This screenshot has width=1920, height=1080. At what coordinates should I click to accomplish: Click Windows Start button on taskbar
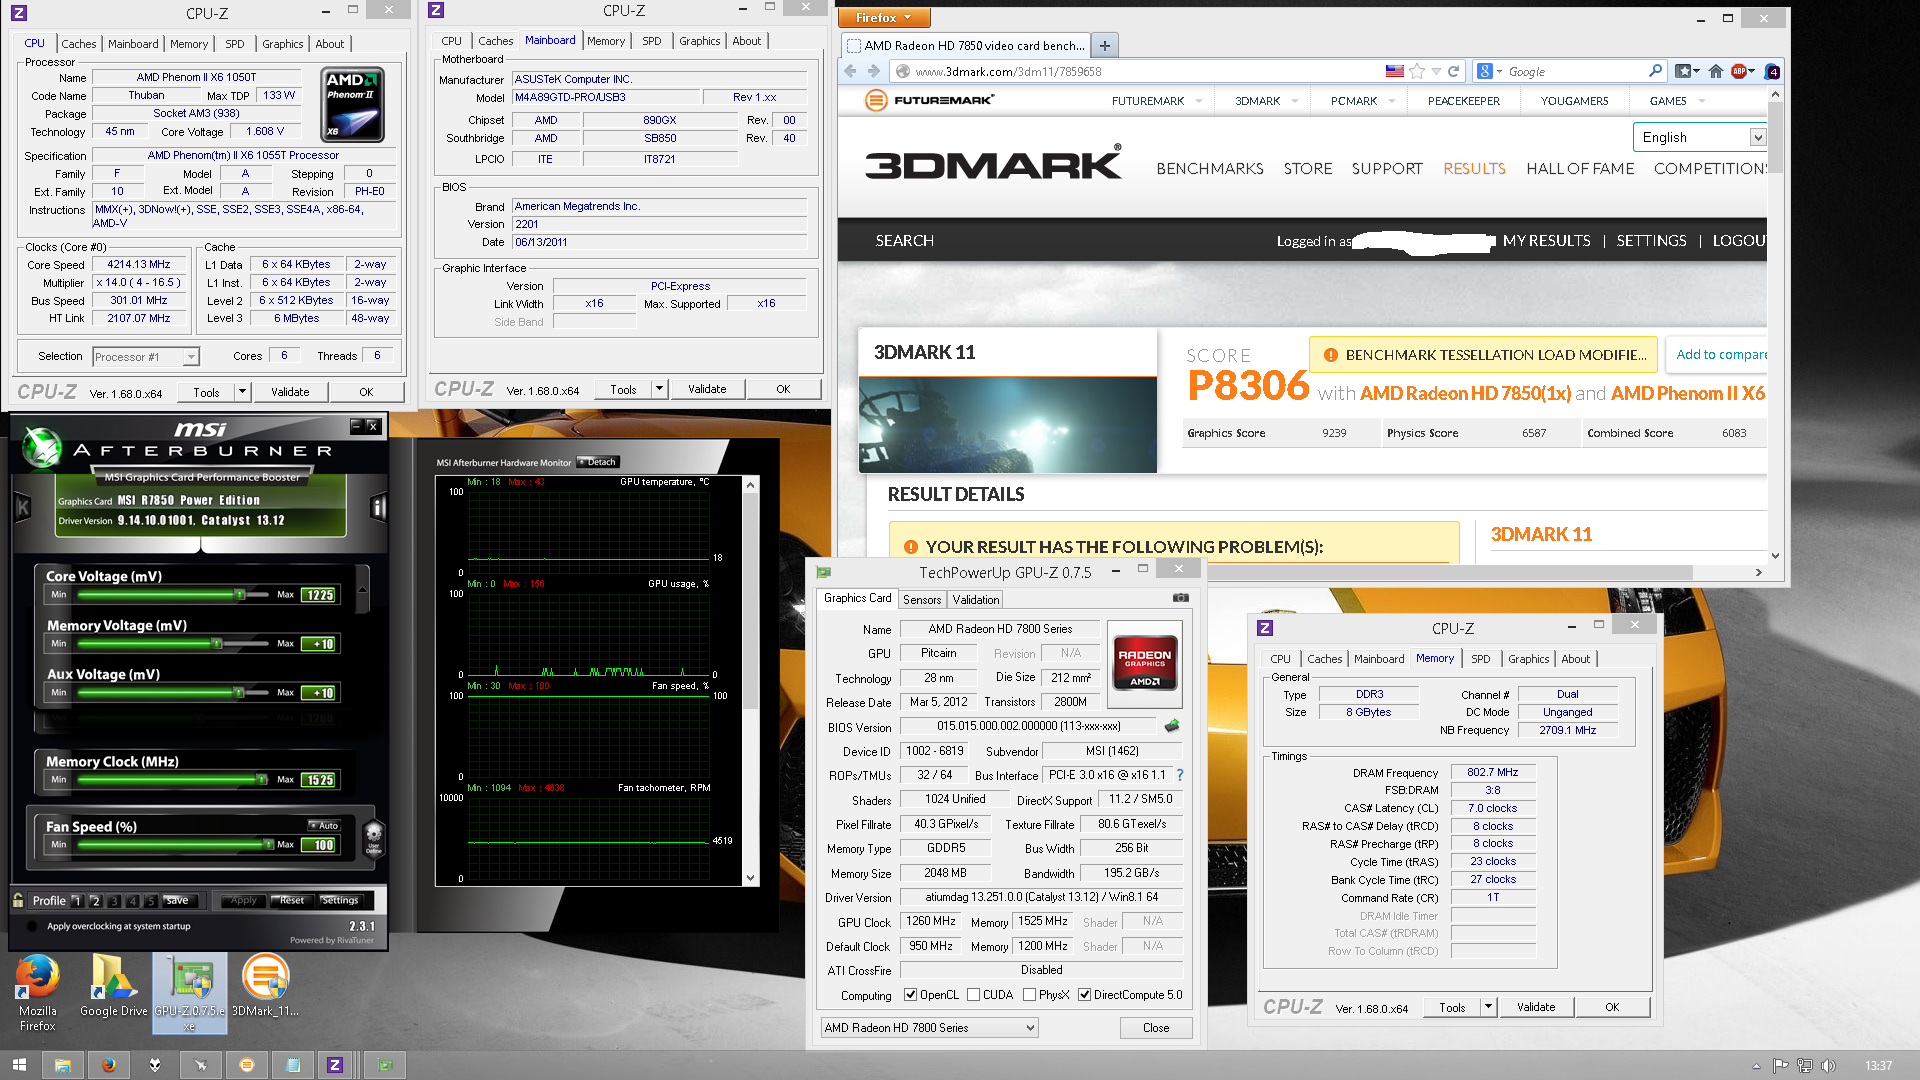click(19, 1065)
